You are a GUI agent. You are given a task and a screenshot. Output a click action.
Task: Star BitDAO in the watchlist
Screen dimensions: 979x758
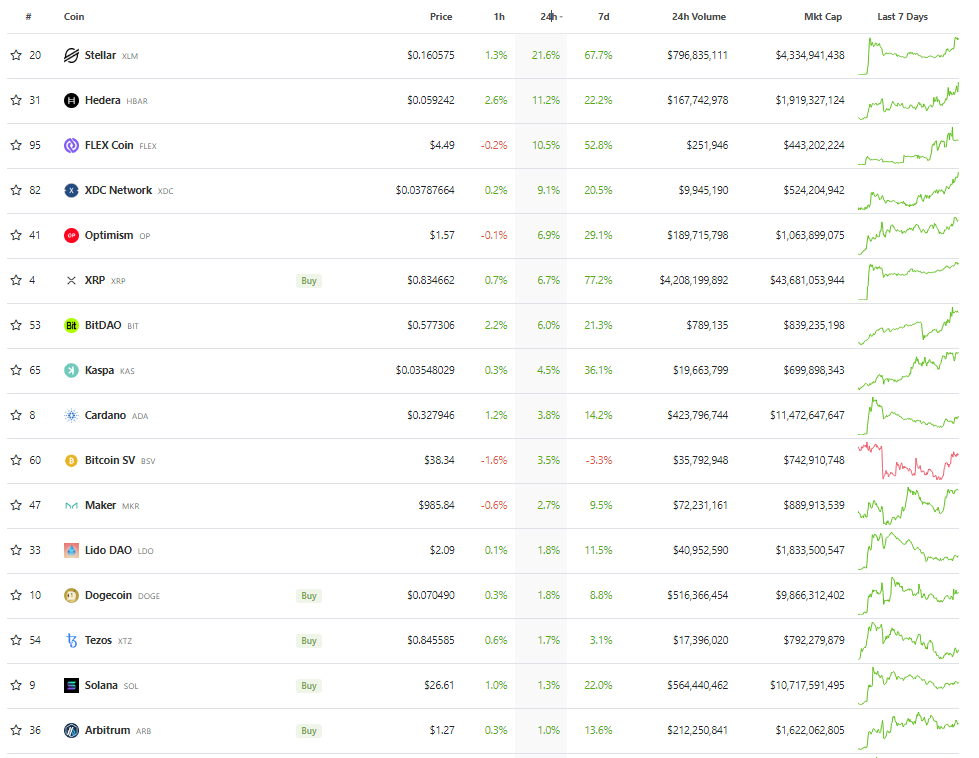[16, 325]
